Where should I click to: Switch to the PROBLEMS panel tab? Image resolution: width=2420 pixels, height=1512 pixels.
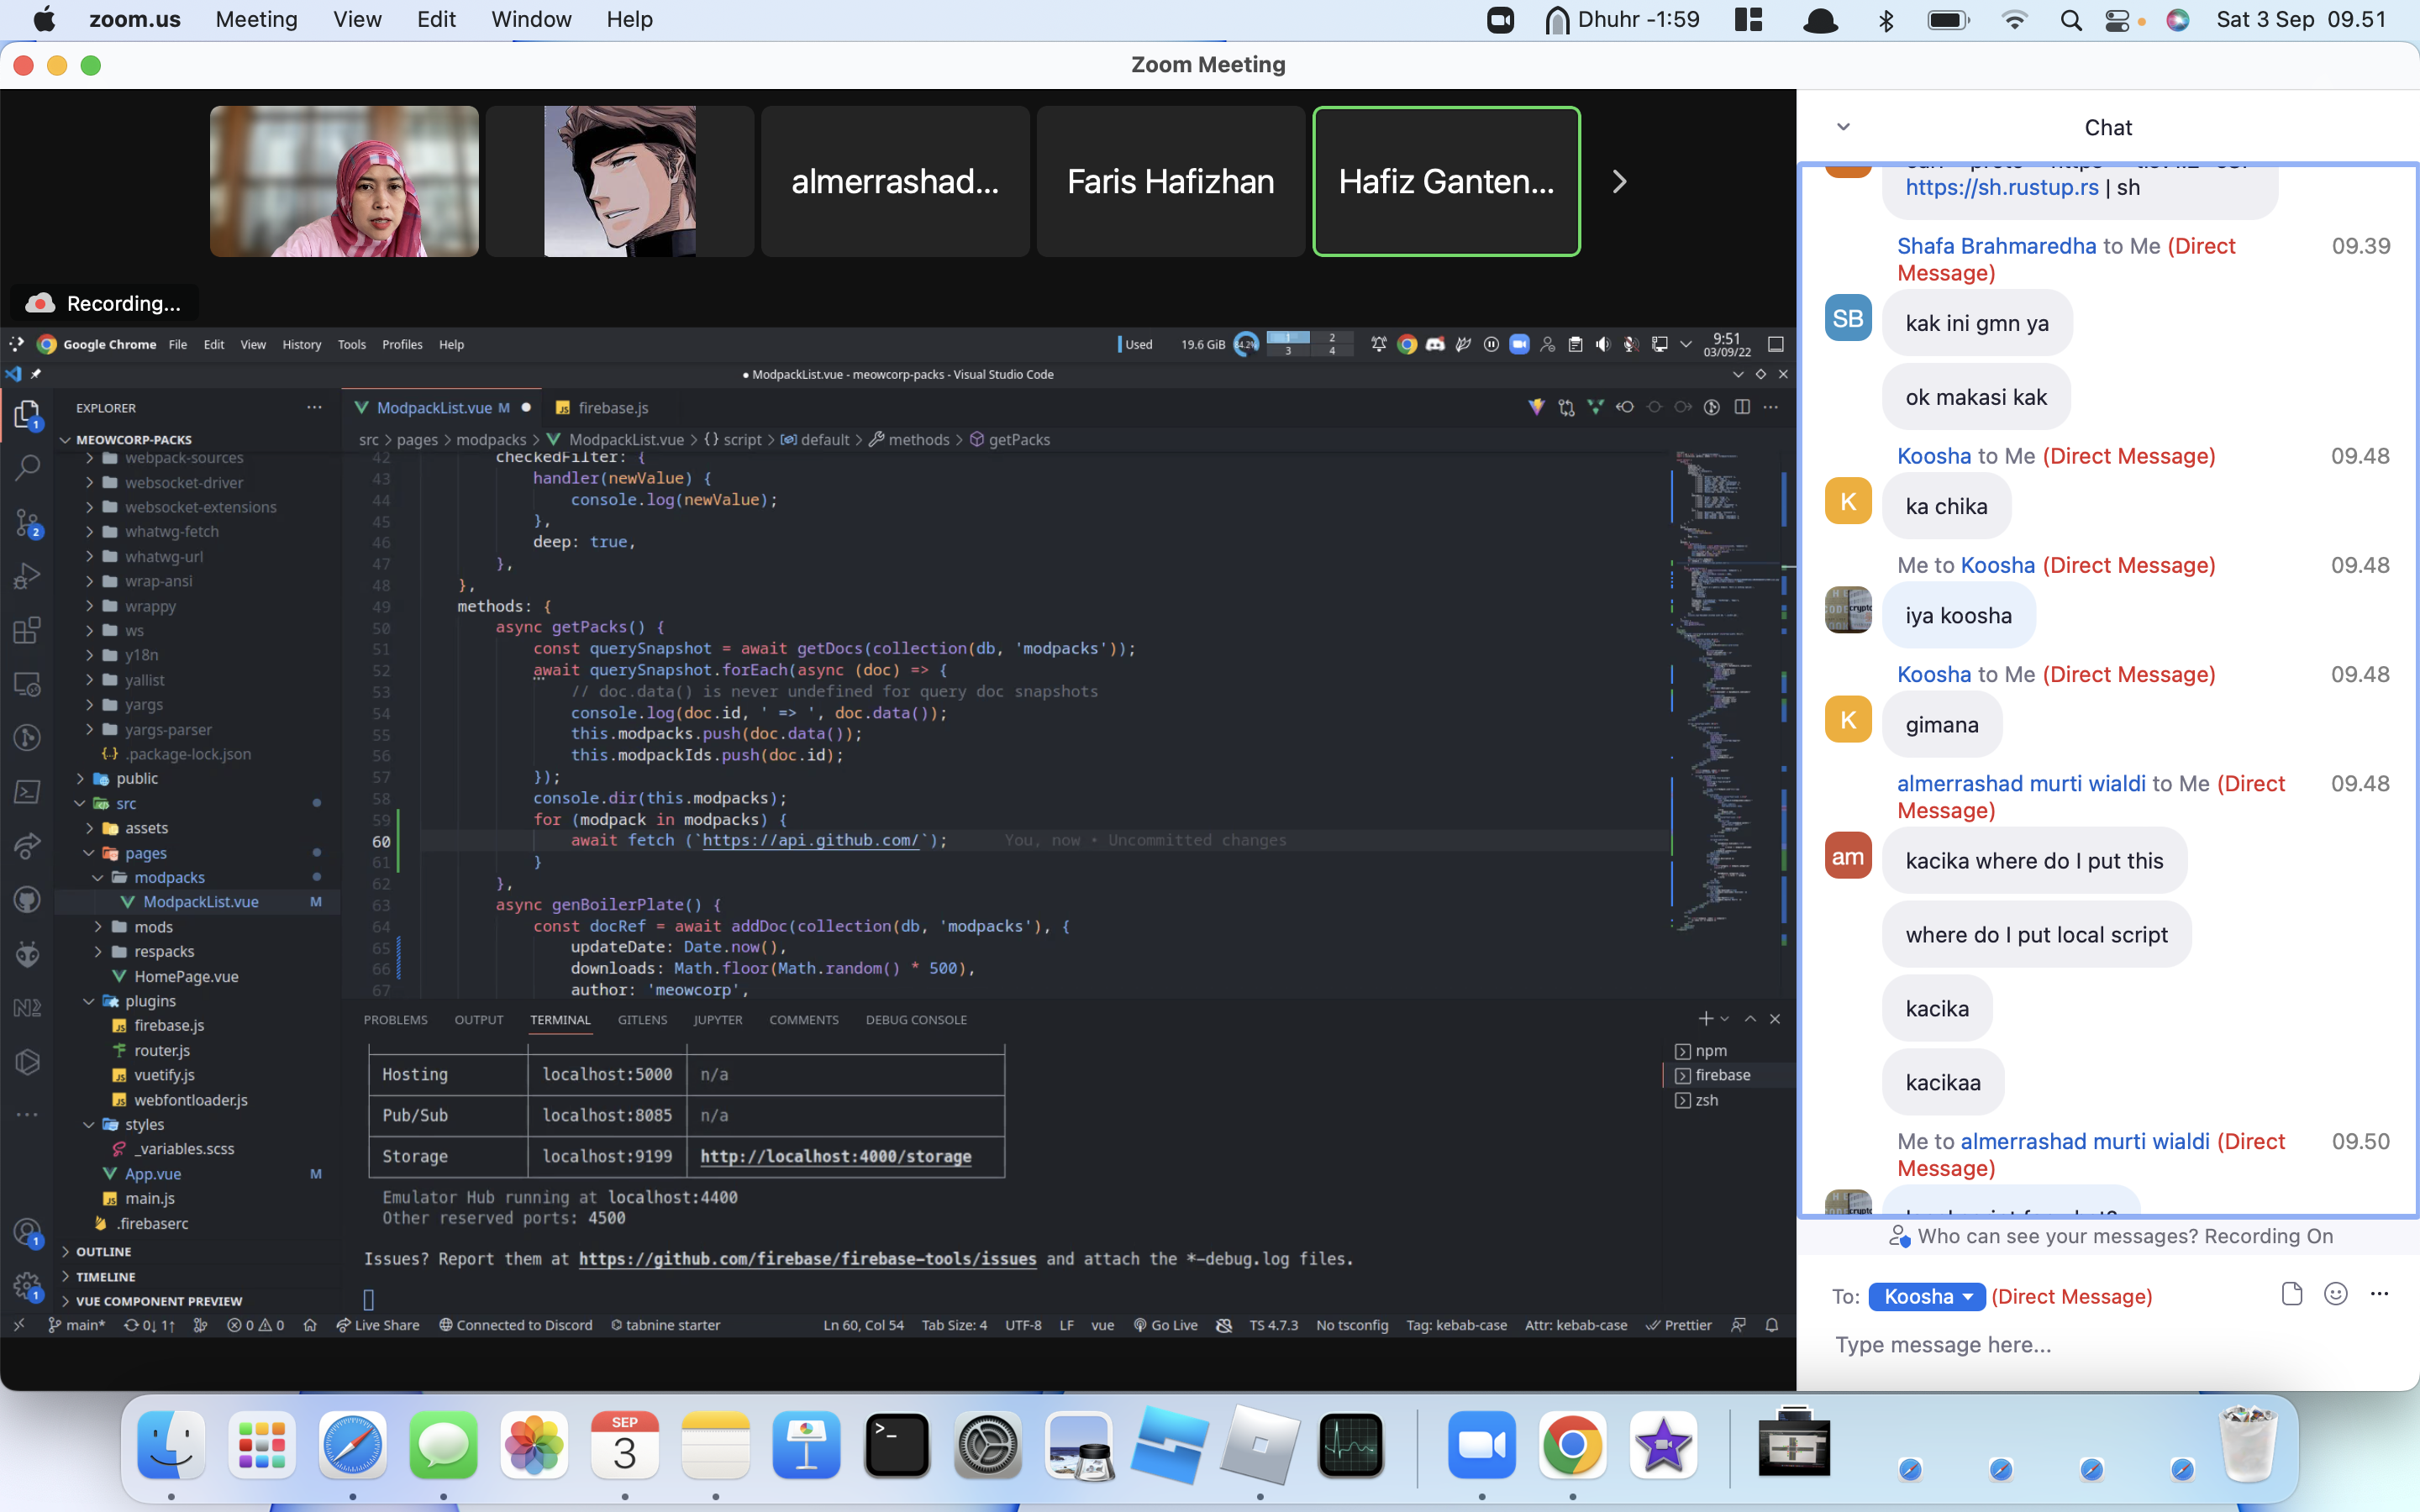coord(395,1020)
